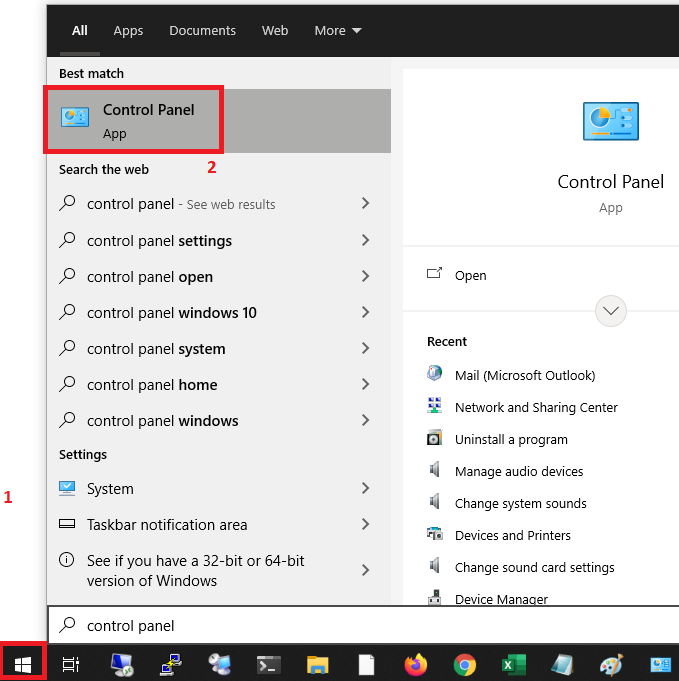The width and height of the screenshot is (679, 681).
Task: Open File Explorer from taskbar
Action: (318, 664)
